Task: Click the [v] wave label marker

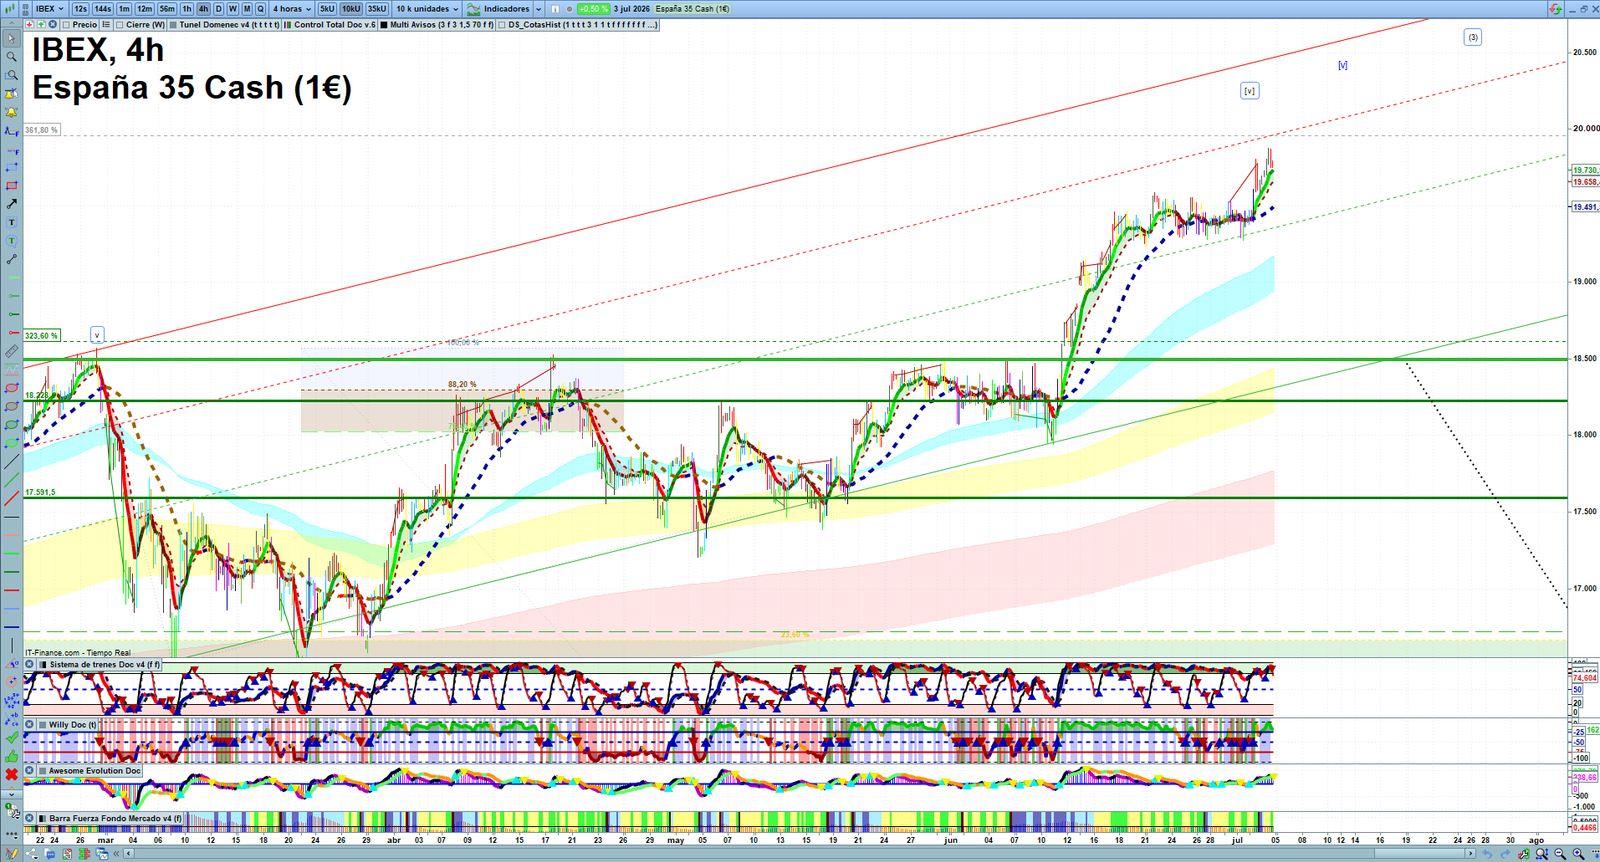Action: click(x=1249, y=91)
